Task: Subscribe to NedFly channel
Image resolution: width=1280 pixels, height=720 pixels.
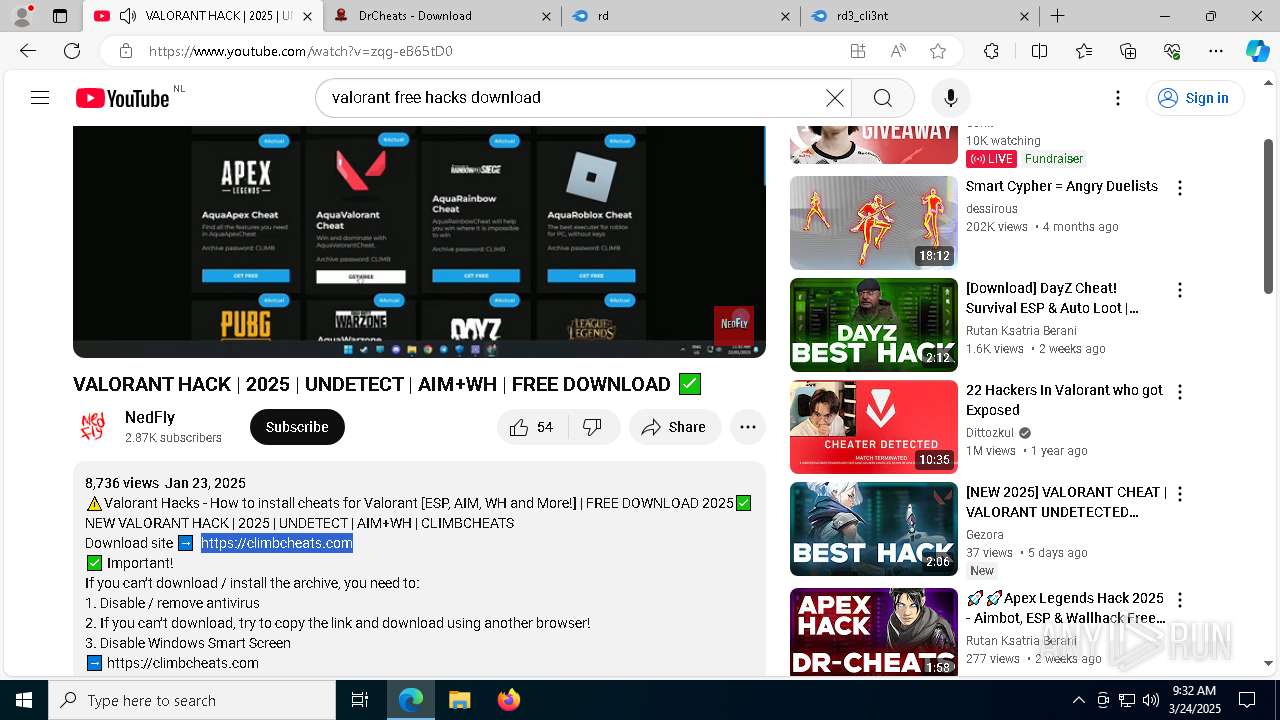Action: tap(297, 427)
